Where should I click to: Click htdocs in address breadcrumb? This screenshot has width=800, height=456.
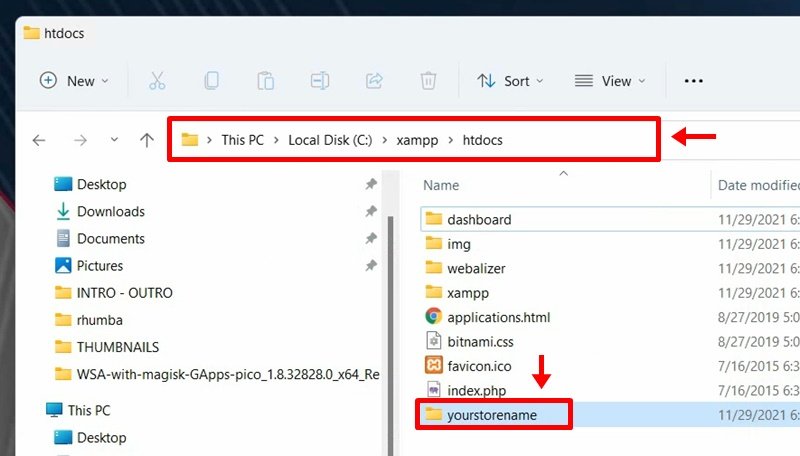click(x=482, y=140)
